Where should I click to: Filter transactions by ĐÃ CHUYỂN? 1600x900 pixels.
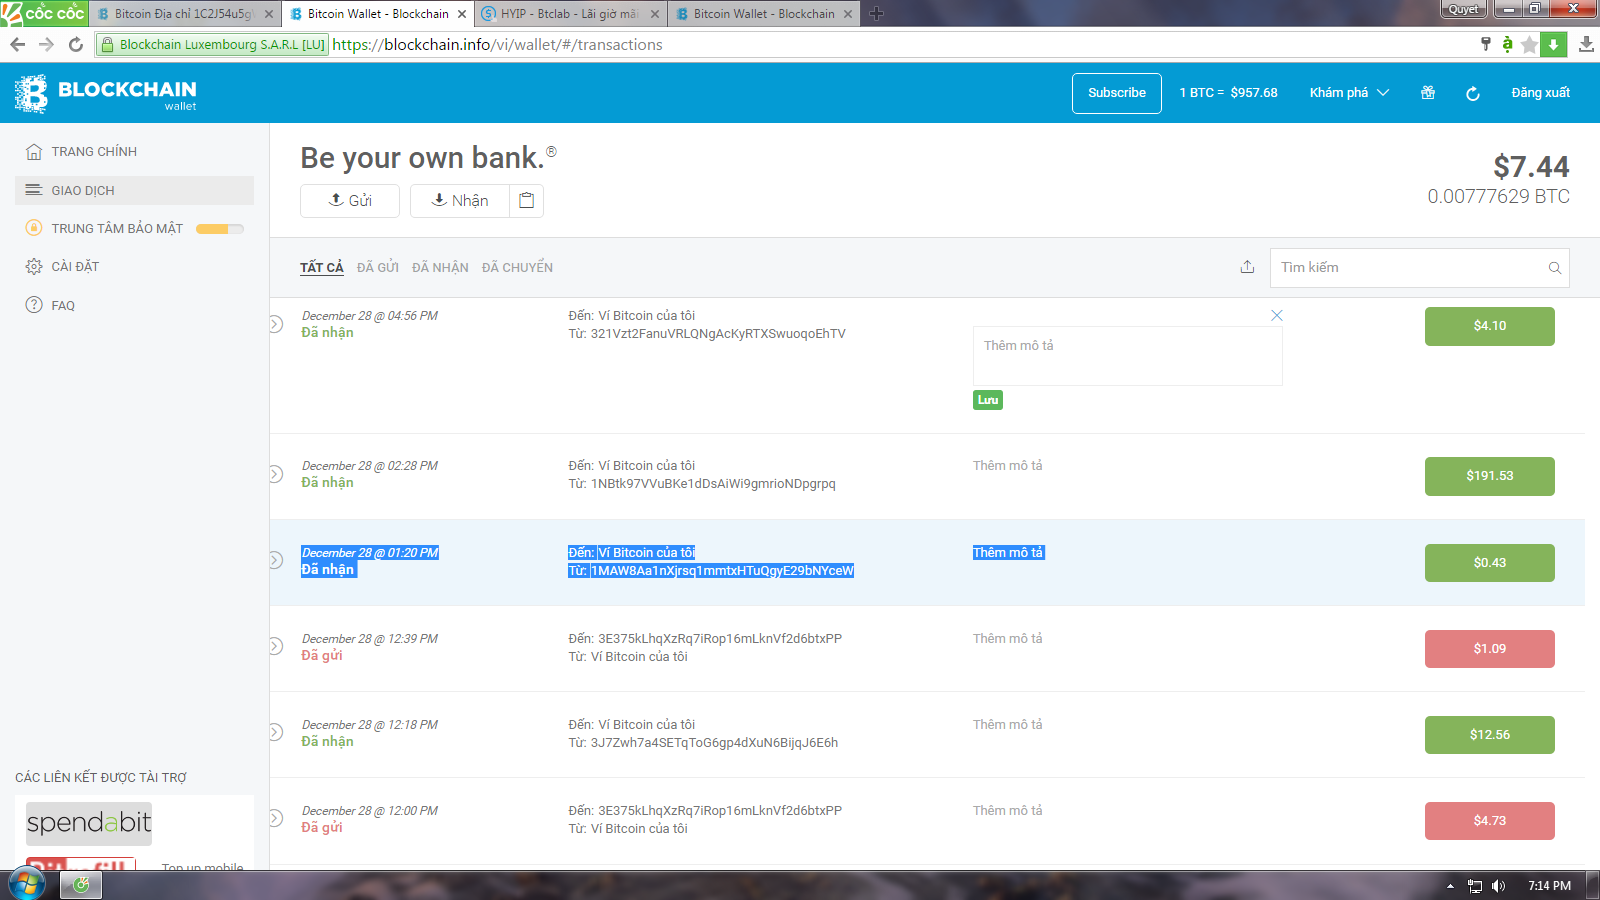(x=517, y=268)
